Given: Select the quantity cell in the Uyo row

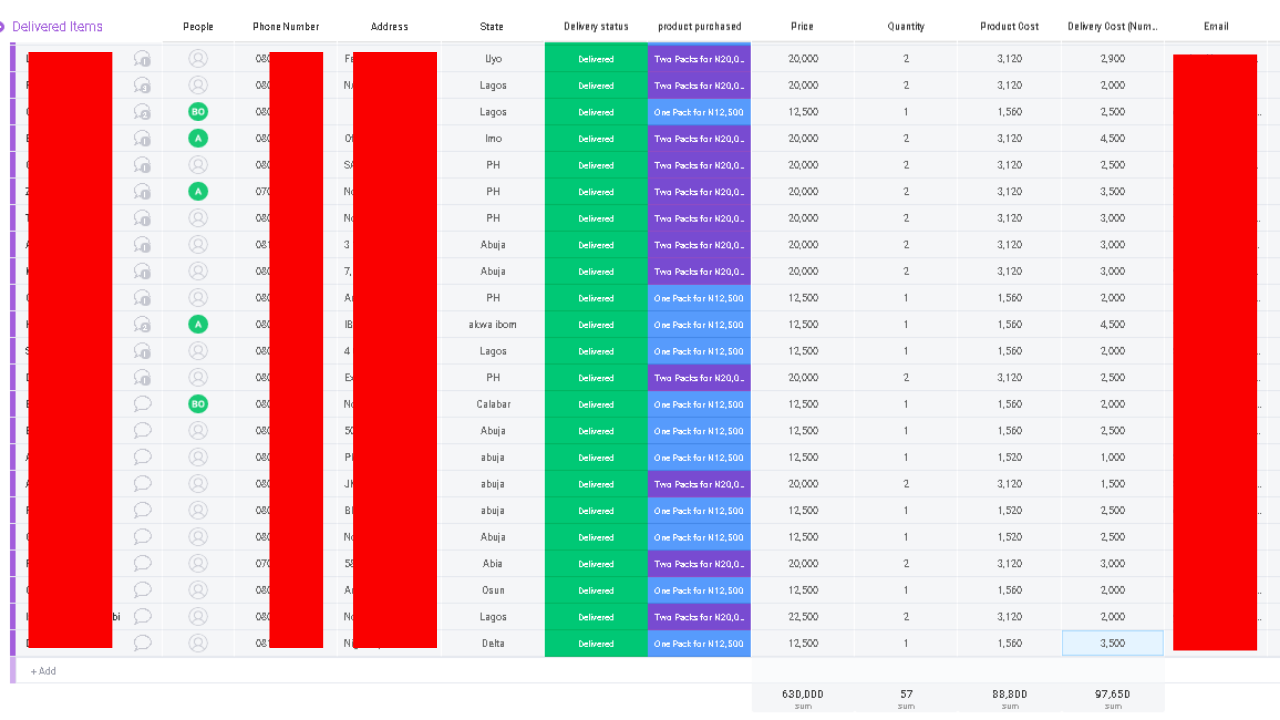Looking at the screenshot, I should pyautogui.click(x=906, y=59).
